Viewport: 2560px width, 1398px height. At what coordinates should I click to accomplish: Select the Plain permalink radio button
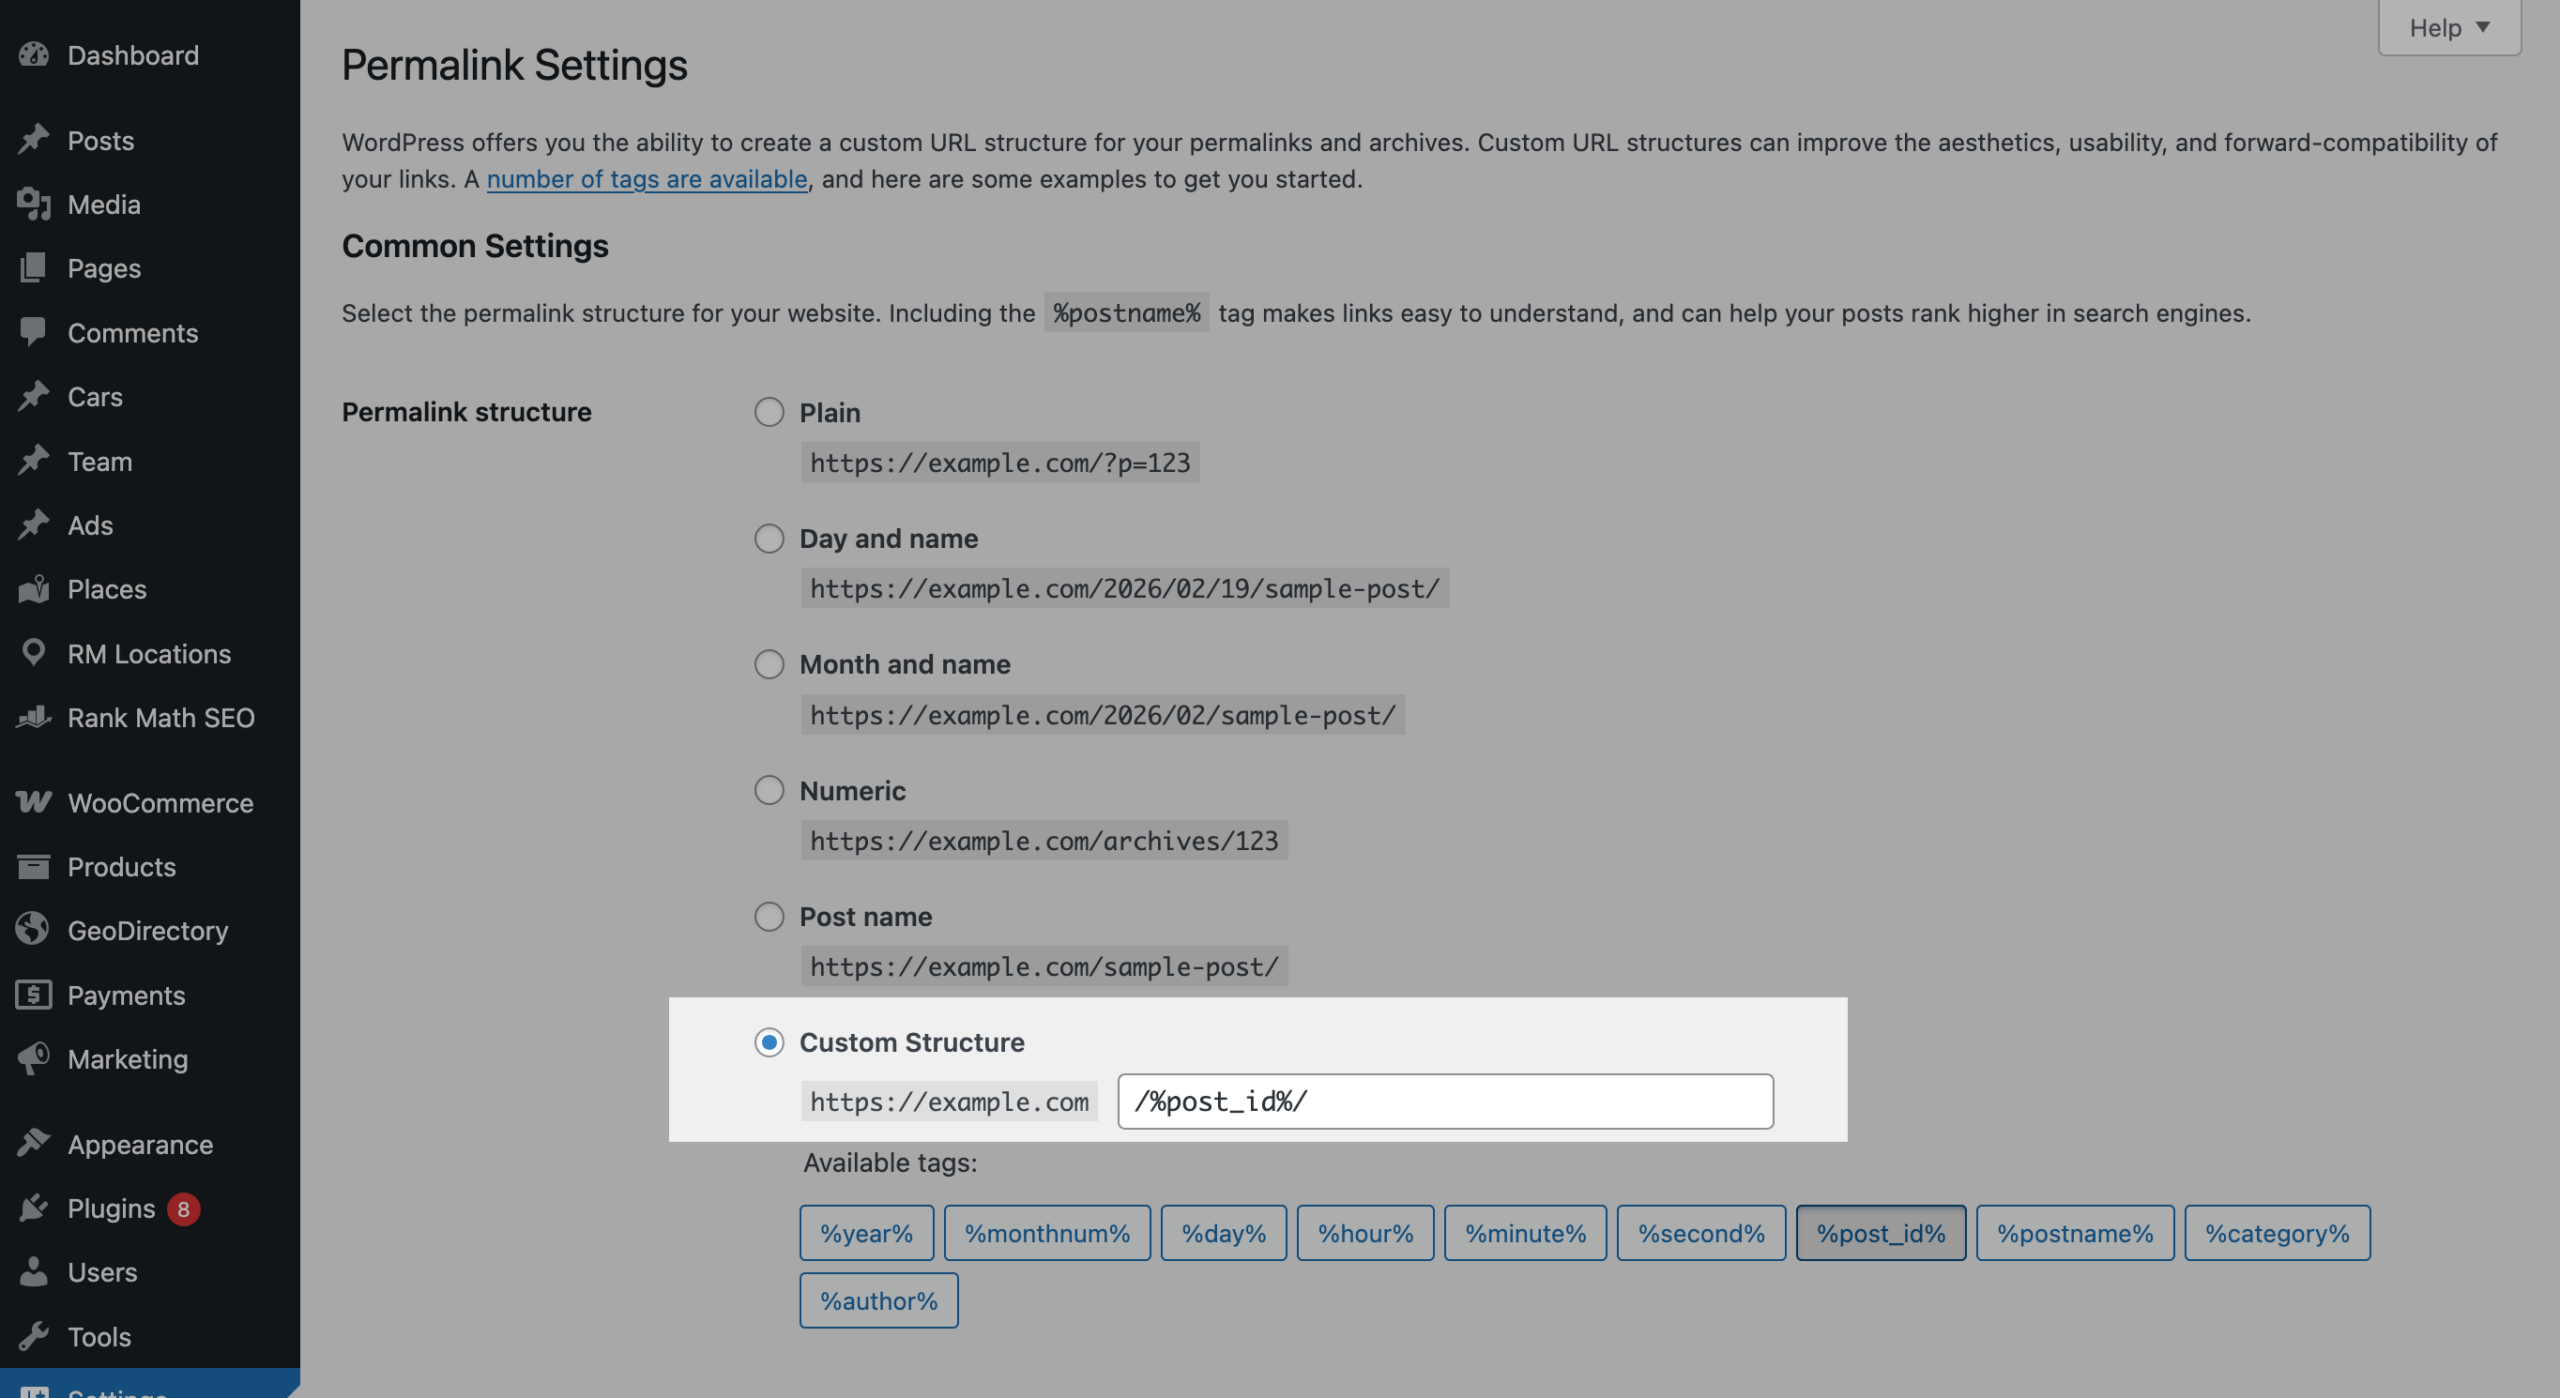pos(768,412)
